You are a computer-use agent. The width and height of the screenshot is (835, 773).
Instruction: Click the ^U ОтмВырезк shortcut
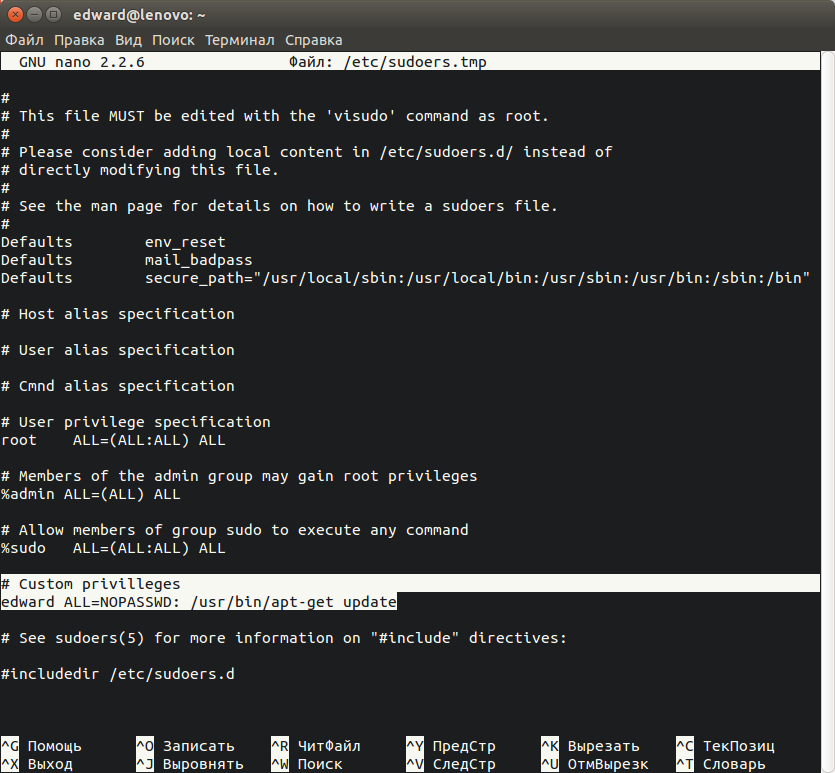[x=594, y=764]
